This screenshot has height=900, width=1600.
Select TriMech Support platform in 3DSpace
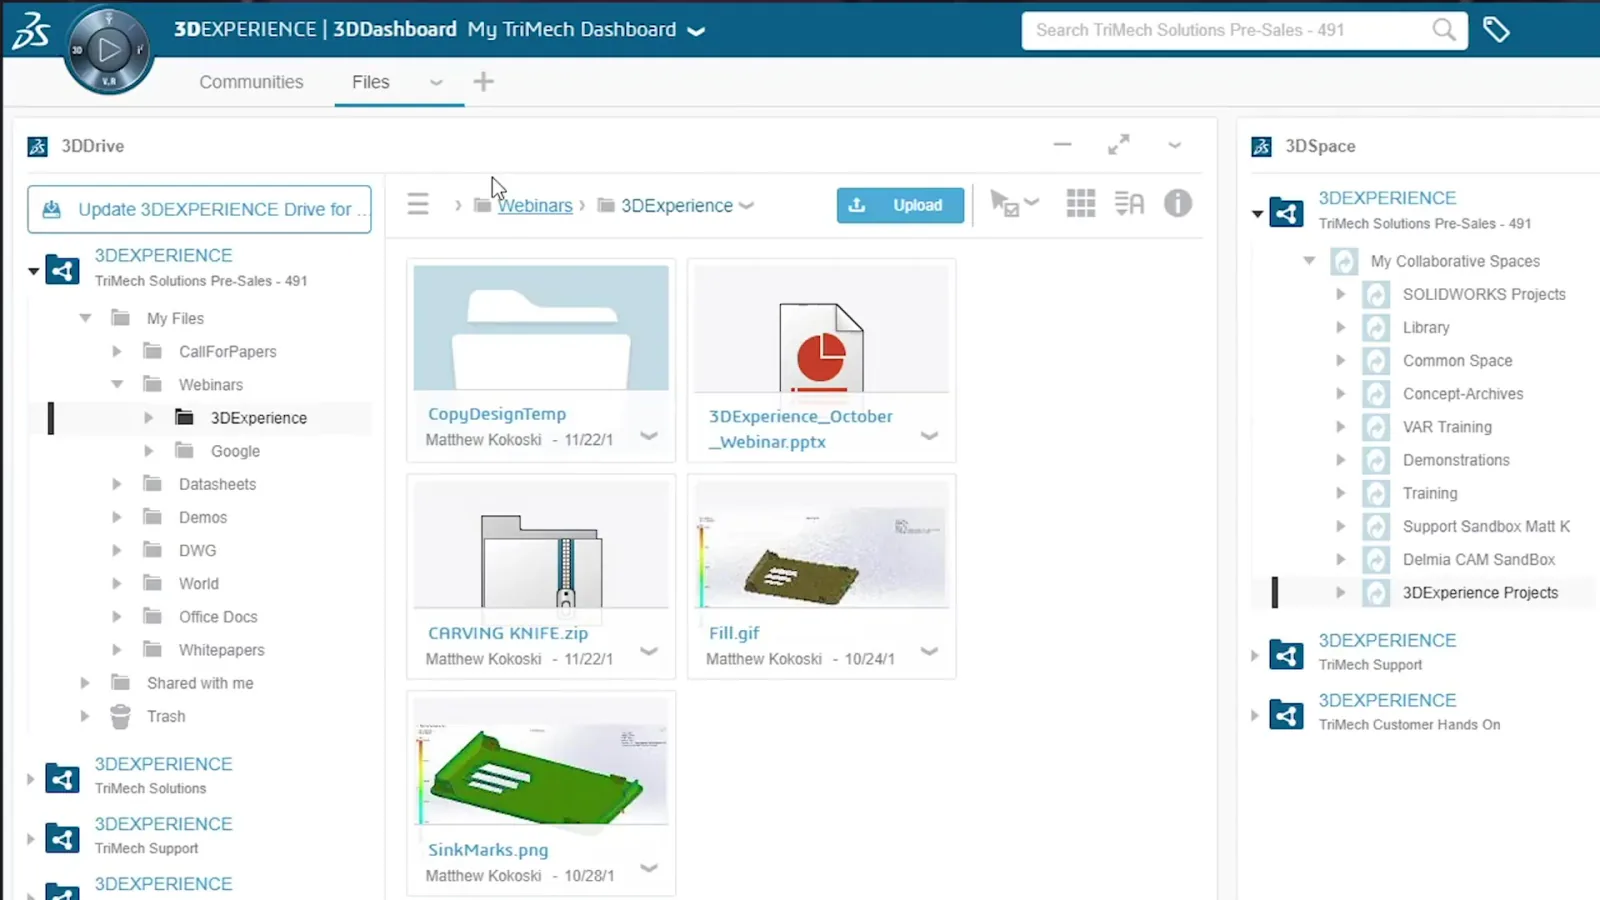(x=1387, y=651)
